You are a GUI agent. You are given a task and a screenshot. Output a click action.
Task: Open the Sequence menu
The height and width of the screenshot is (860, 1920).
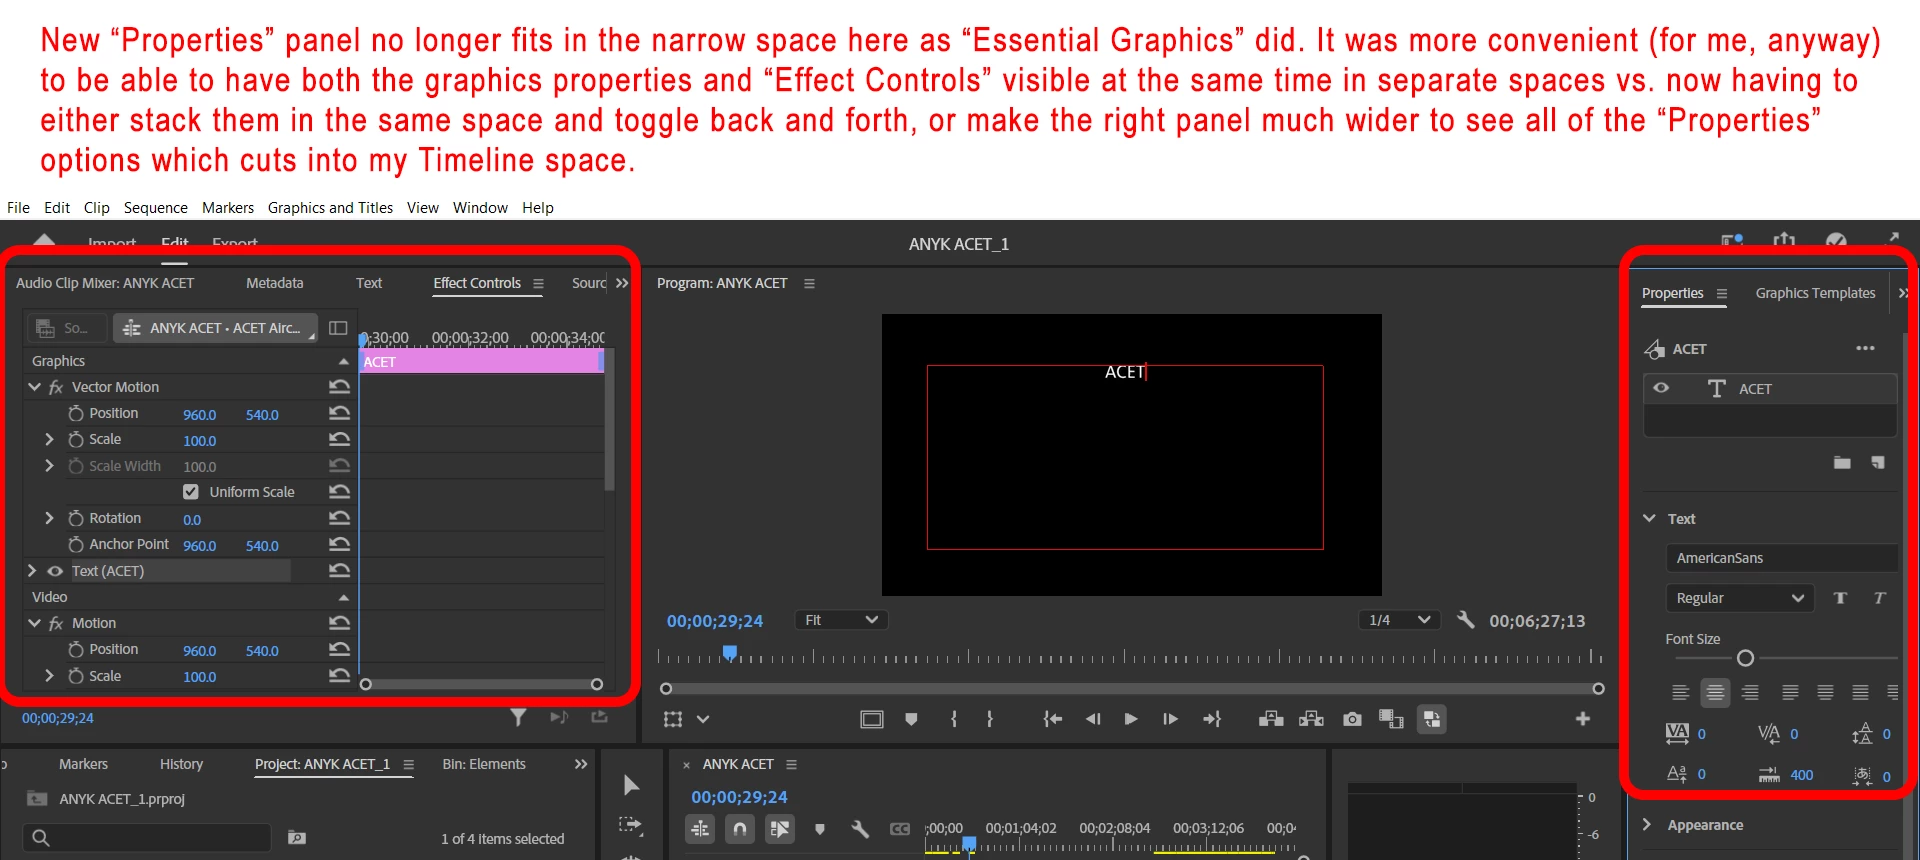(x=155, y=208)
